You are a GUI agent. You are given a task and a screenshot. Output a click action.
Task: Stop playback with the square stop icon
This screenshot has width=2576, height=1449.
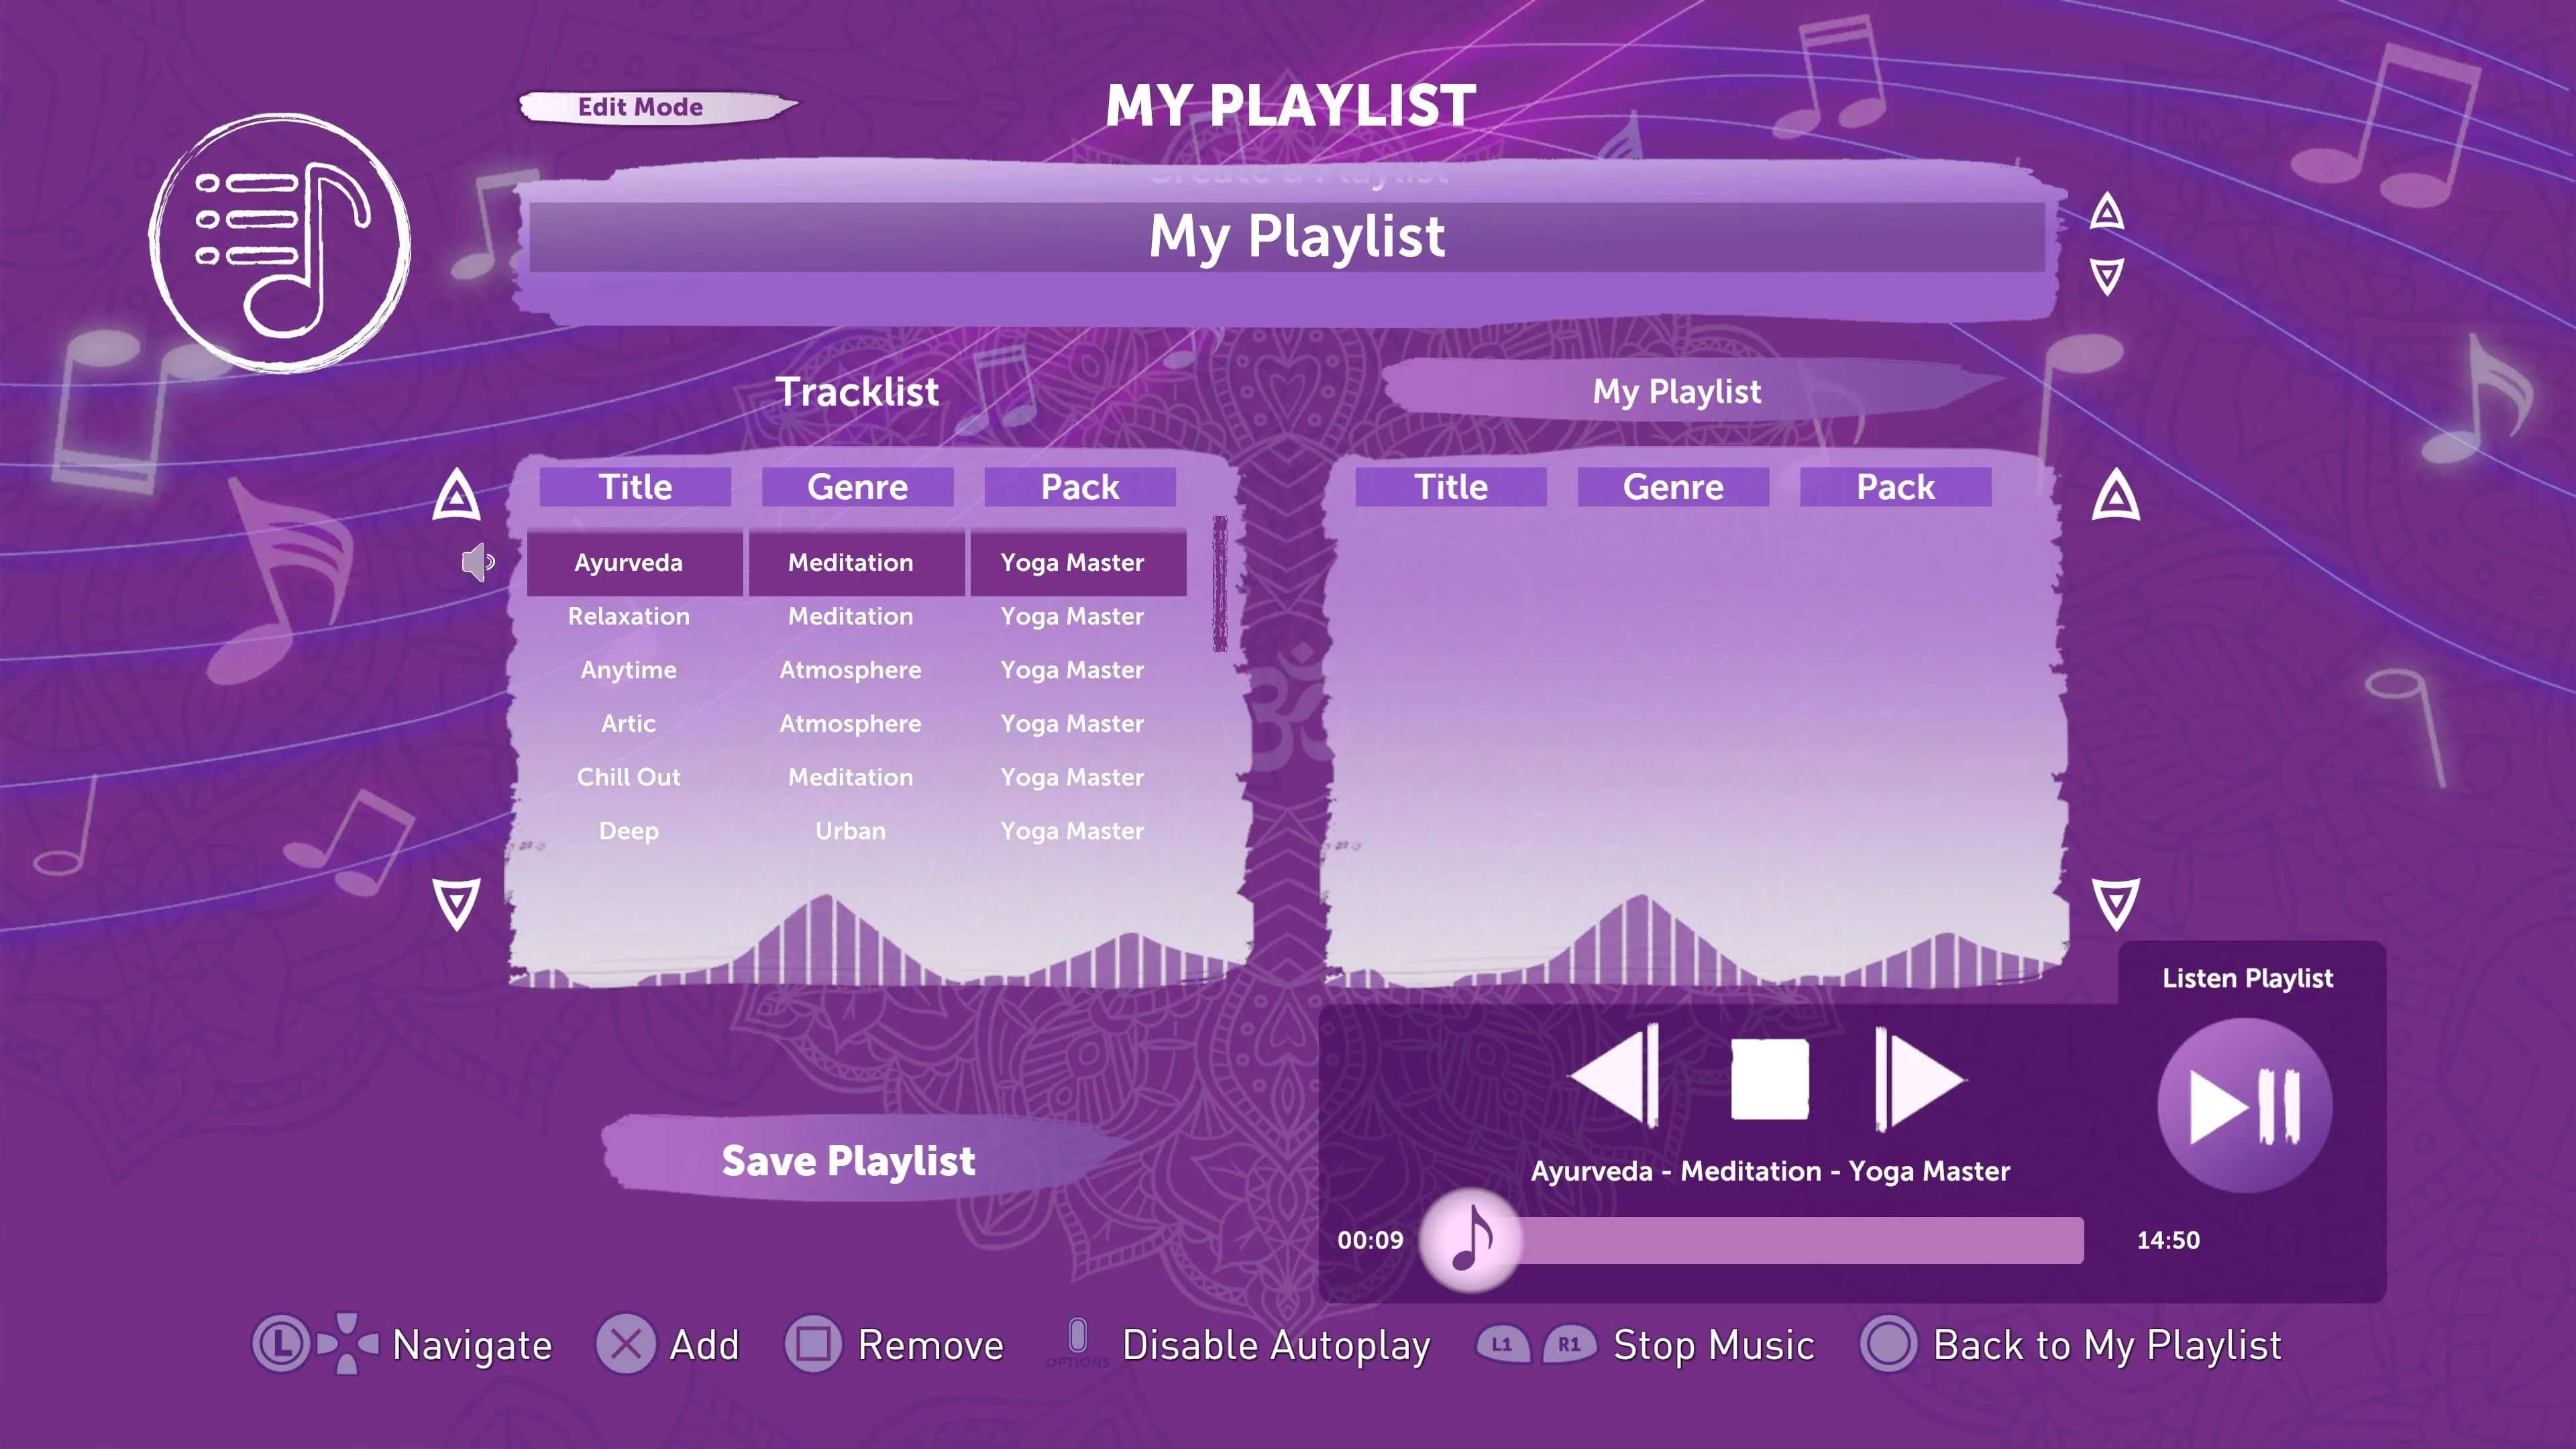1769,1079
